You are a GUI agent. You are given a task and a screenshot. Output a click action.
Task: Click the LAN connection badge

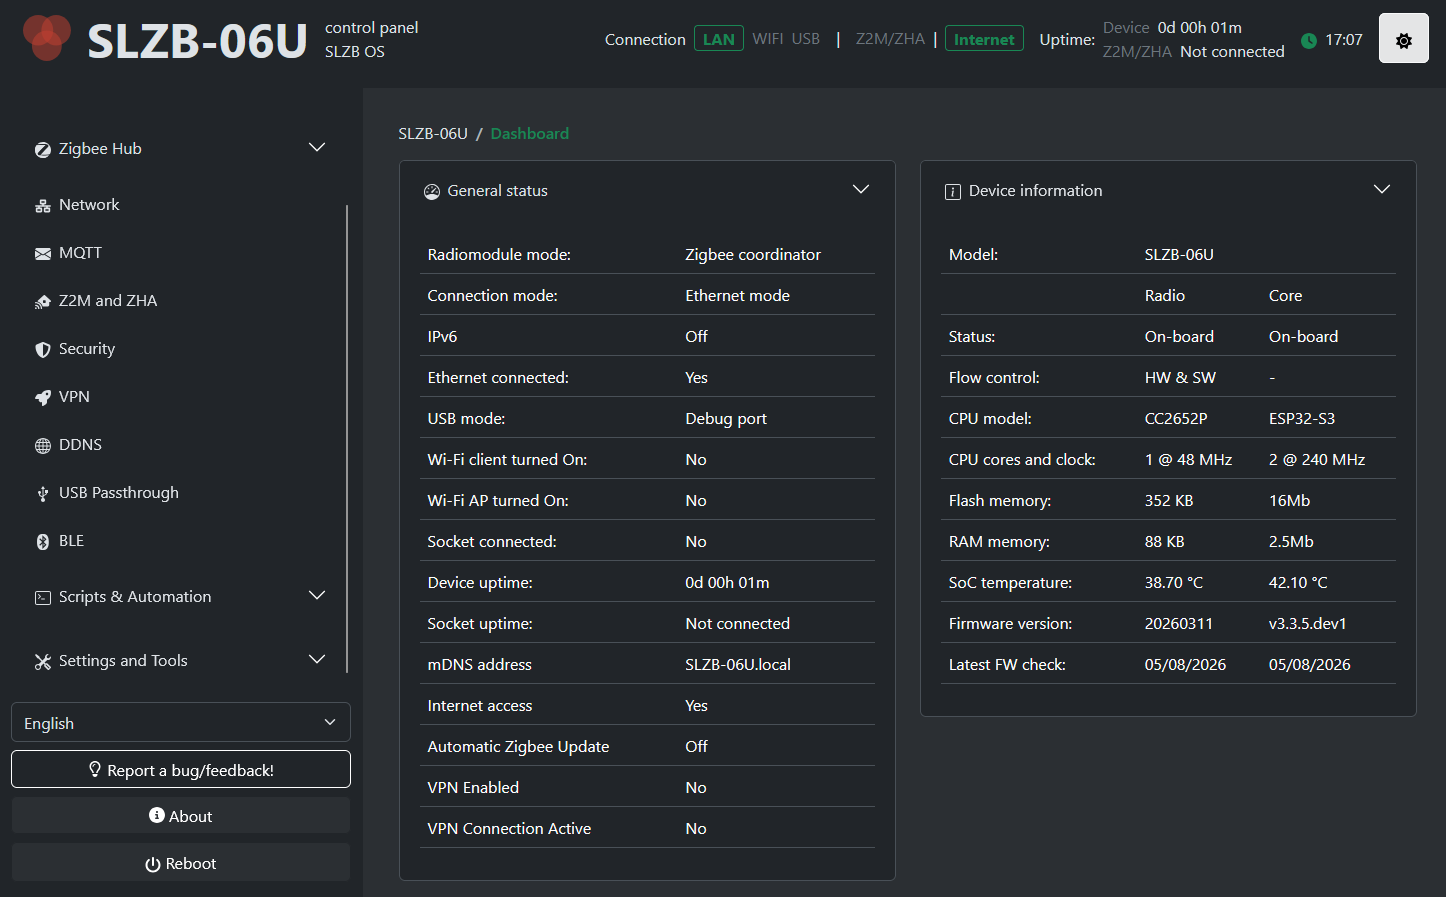tap(719, 39)
